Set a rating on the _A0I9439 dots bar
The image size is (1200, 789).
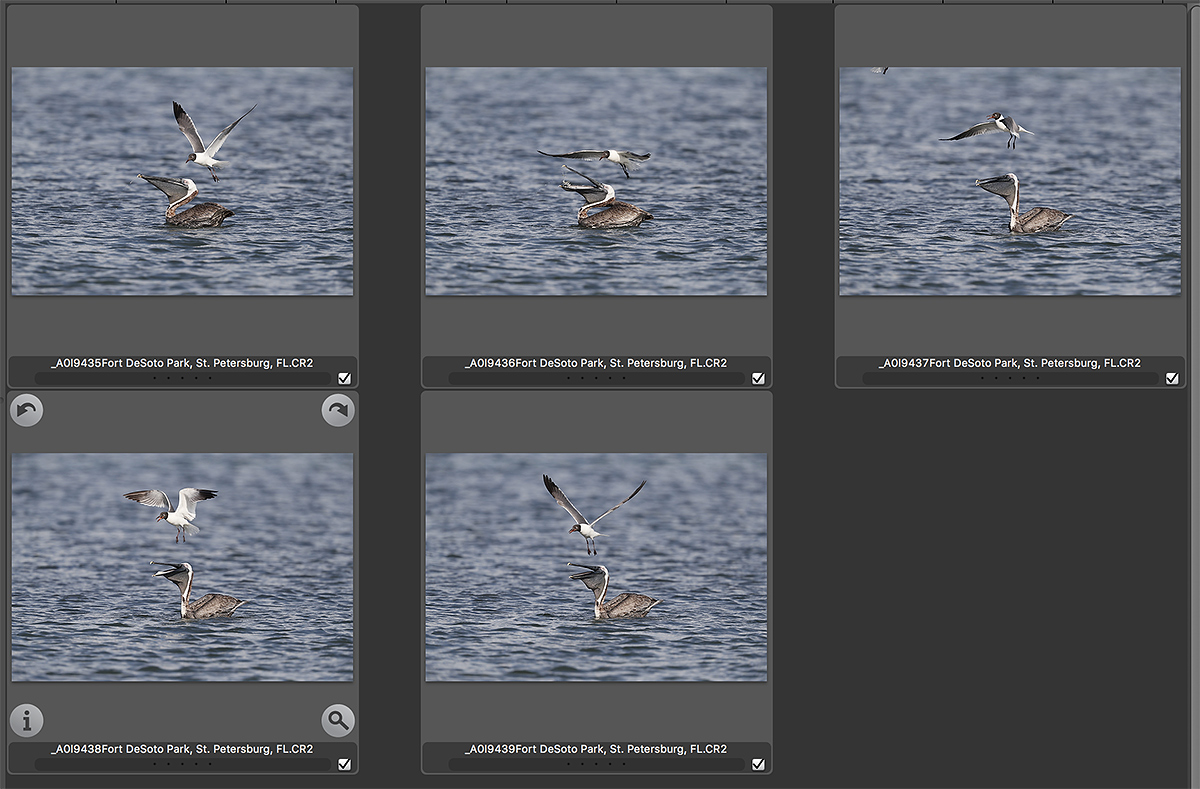[x=597, y=764]
